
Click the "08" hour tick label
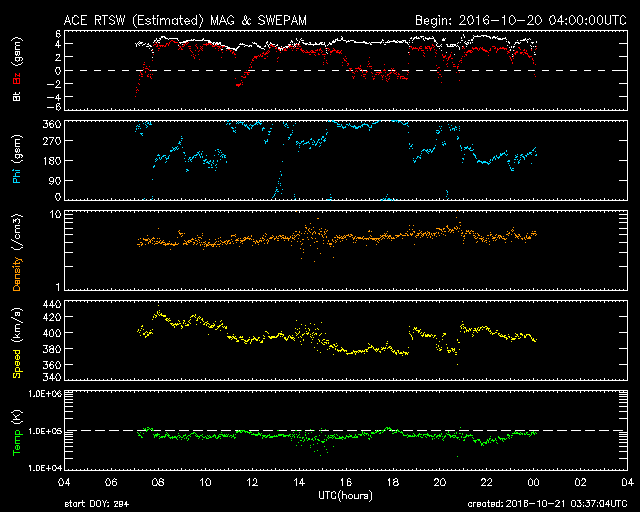tap(158, 483)
